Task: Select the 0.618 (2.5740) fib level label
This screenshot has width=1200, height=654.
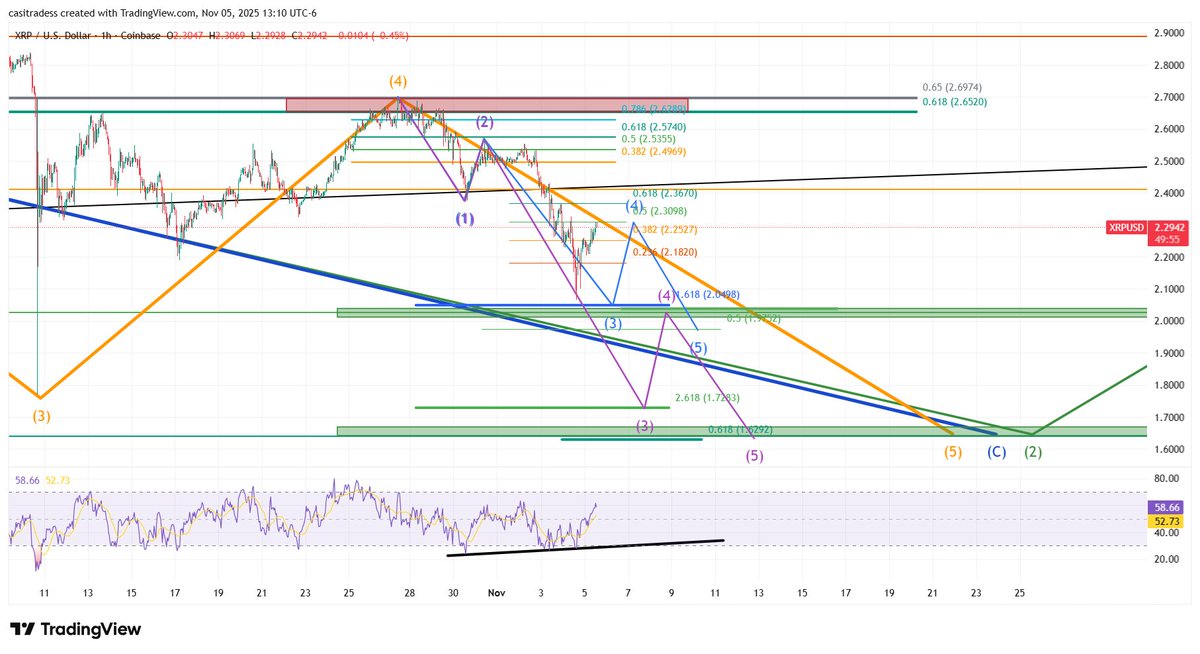Action: [652, 128]
